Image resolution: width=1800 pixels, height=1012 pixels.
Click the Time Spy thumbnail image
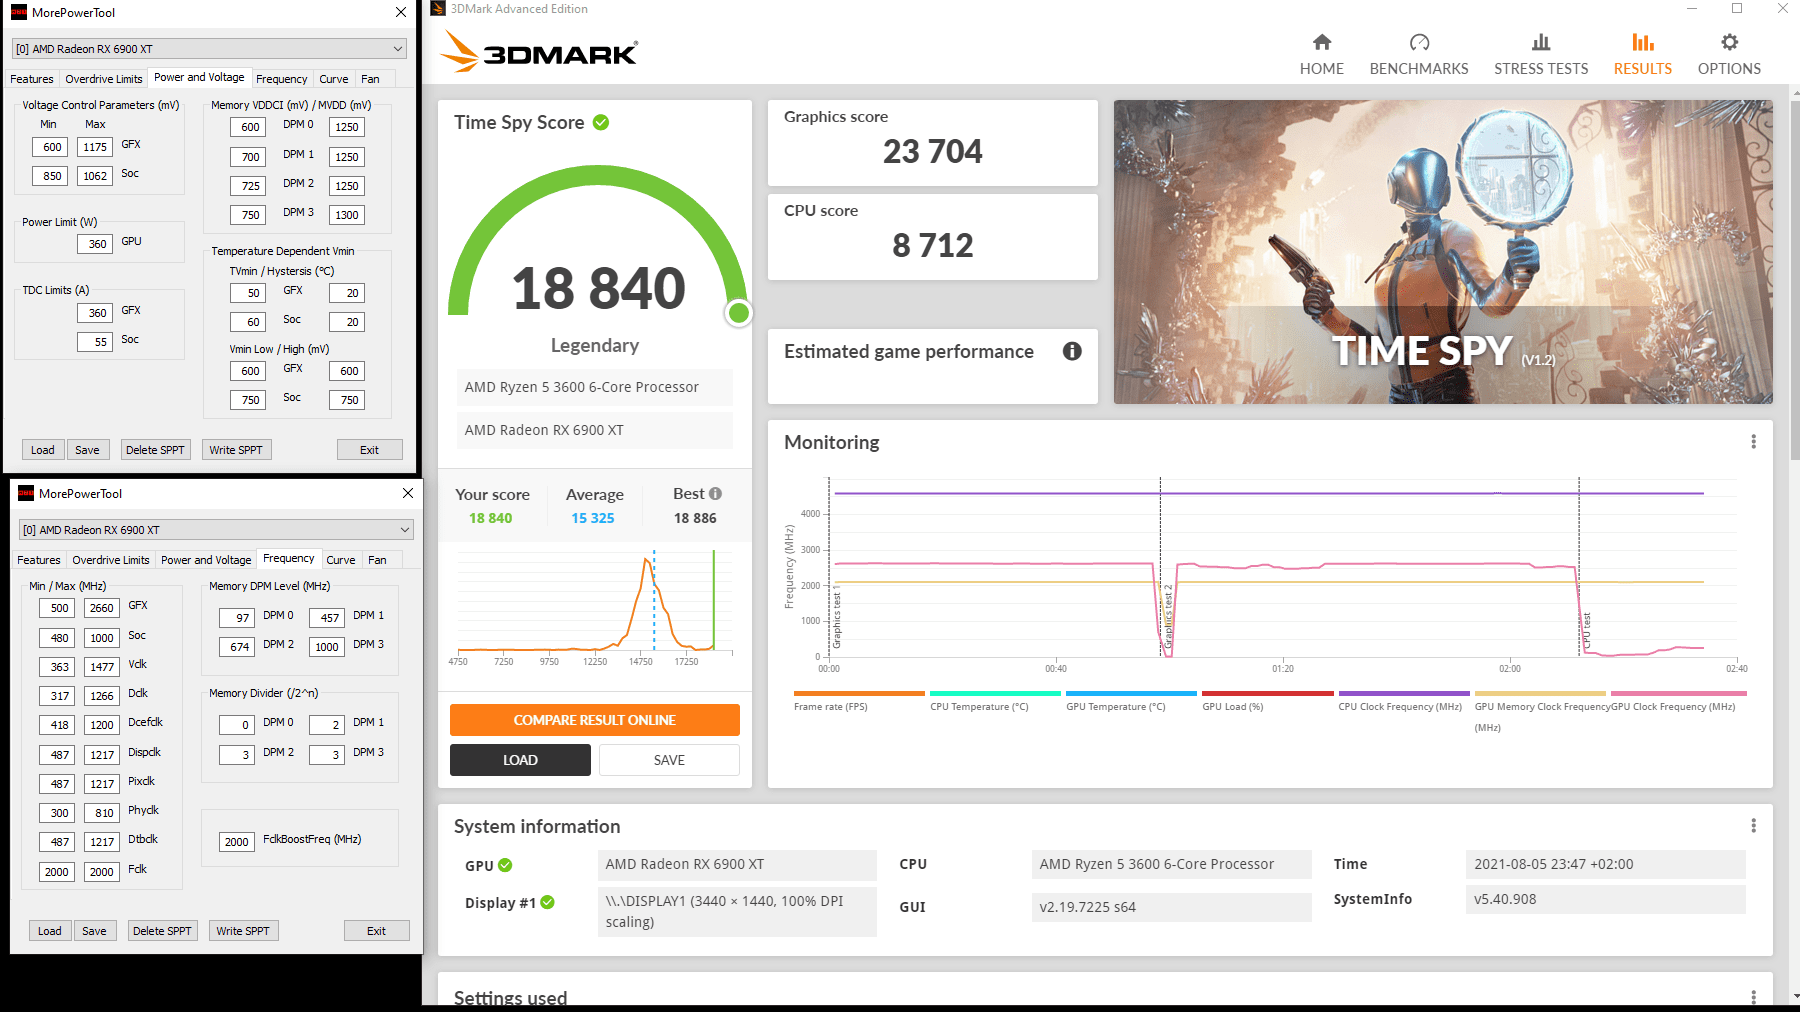click(1443, 252)
